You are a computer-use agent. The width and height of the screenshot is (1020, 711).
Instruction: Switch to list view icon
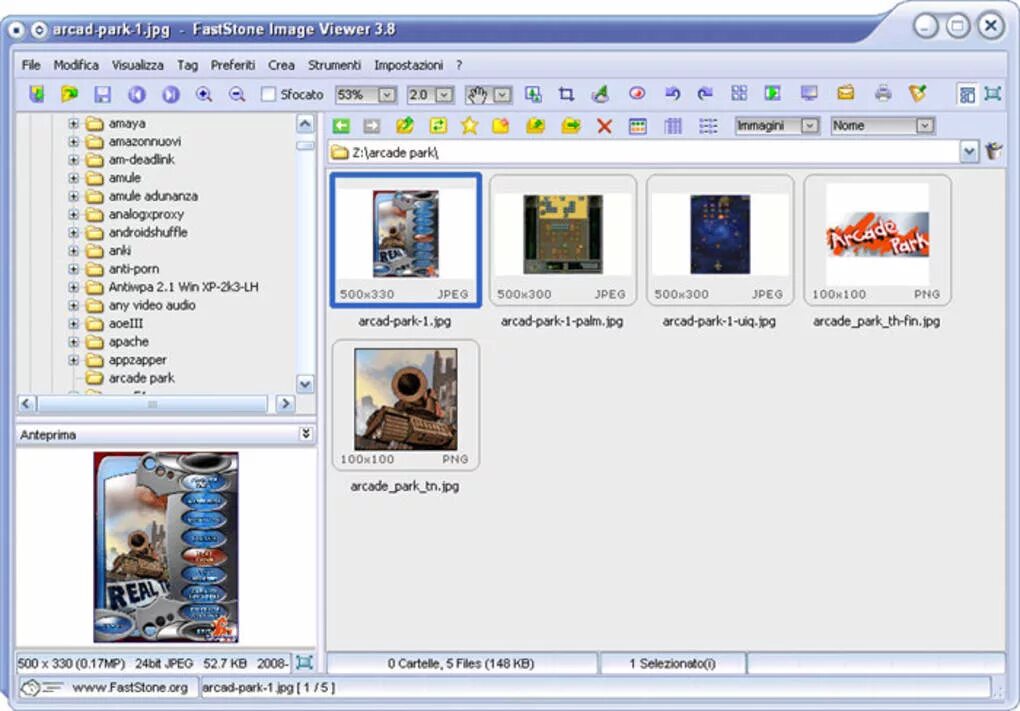[708, 126]
